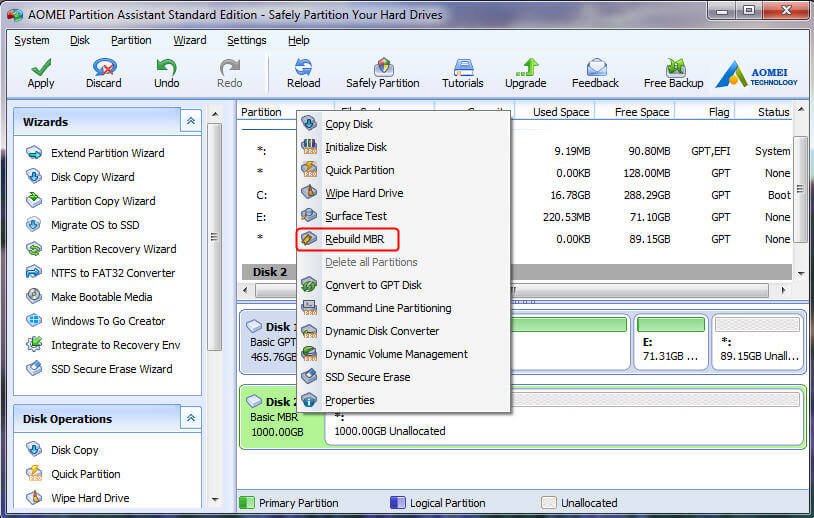
Task: Open the System menu
Action: coord(32,40)
